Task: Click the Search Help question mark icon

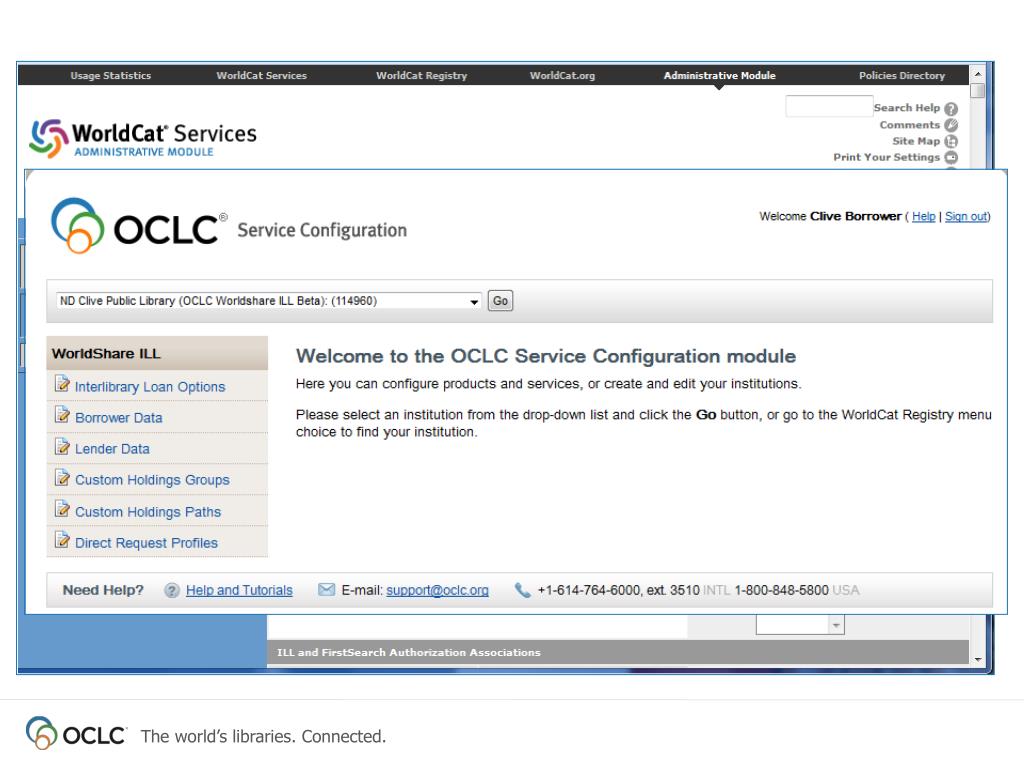Action: pyautogui.click(x=951, y=108)
